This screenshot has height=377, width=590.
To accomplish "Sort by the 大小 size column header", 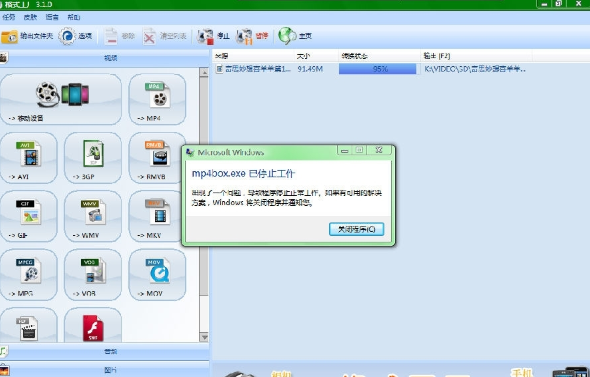I will click(x=316, y=56).
